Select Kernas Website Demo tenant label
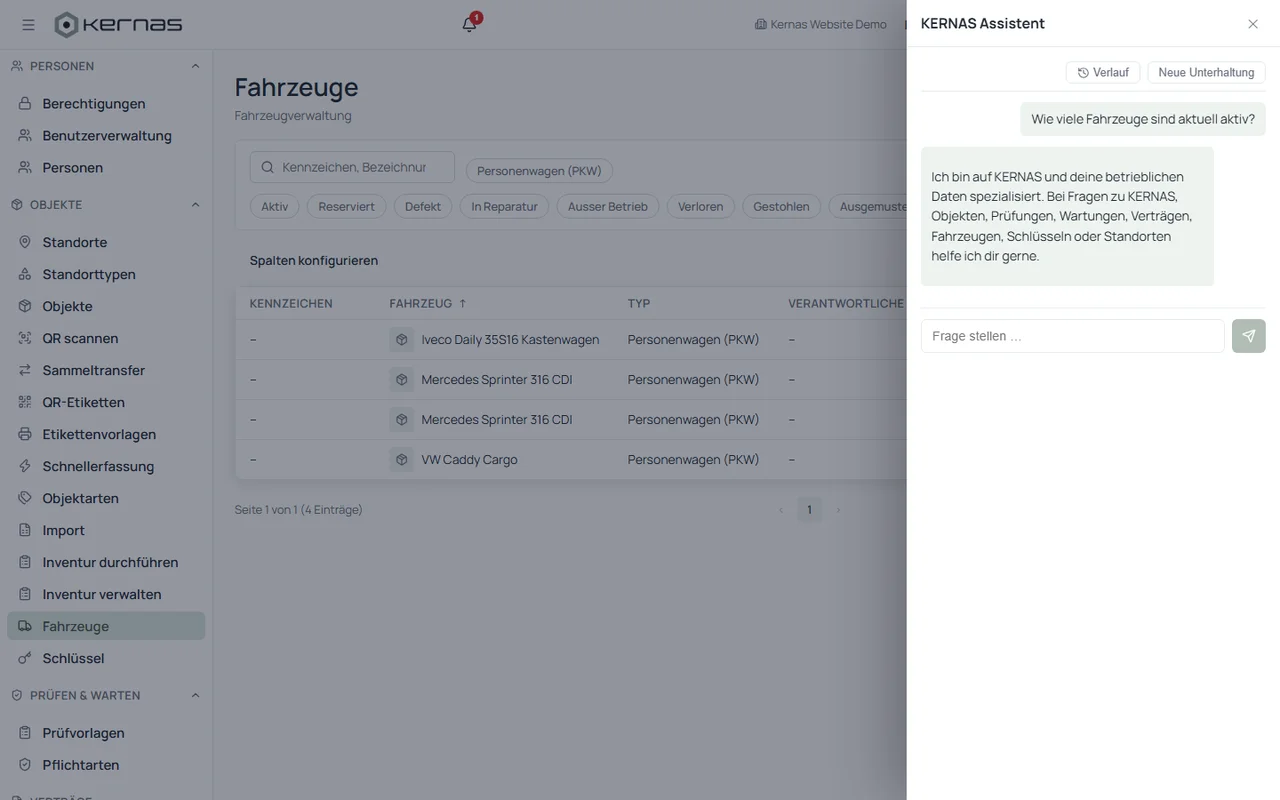Screen dimensions: 1280x800 [828, 24]
